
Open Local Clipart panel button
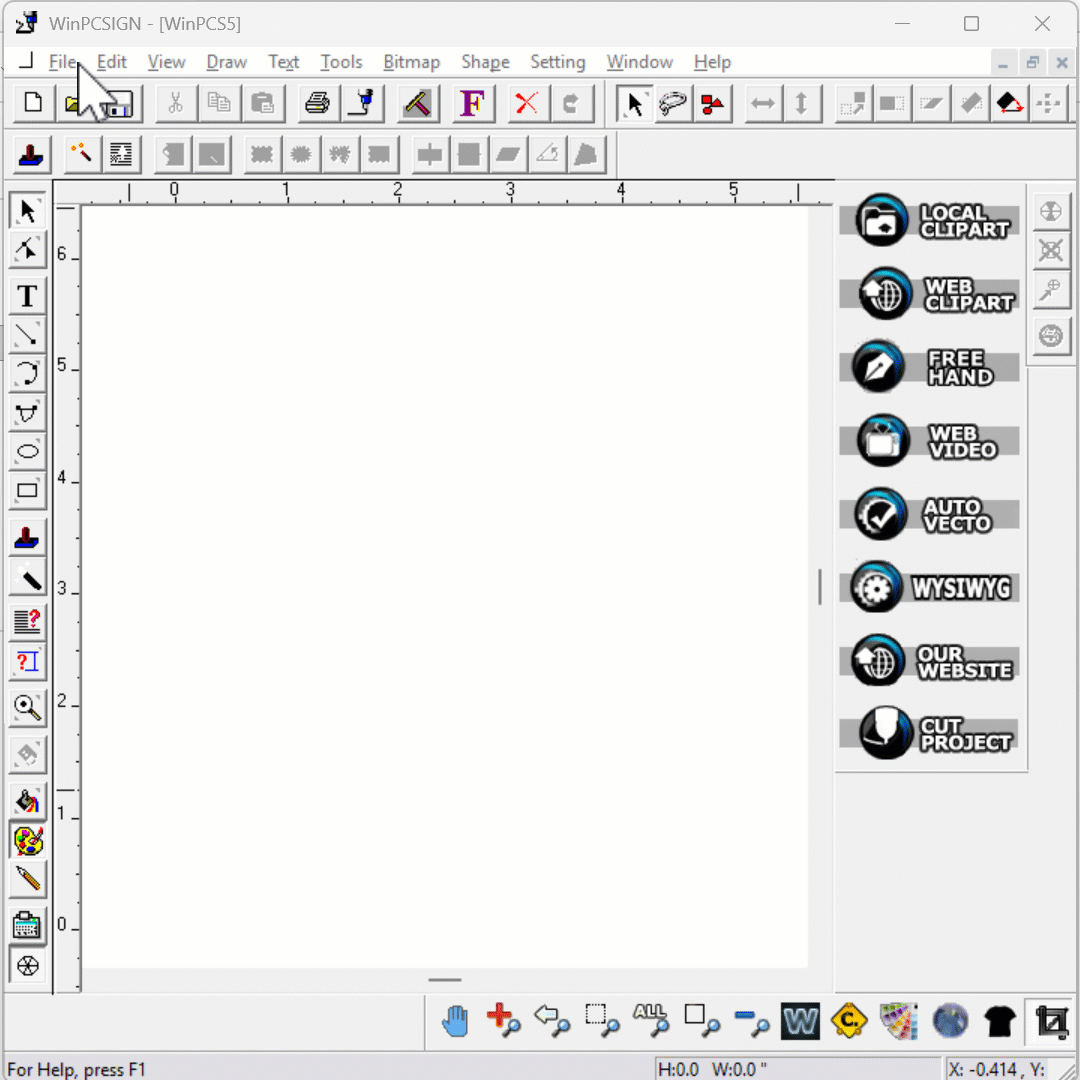929,220
